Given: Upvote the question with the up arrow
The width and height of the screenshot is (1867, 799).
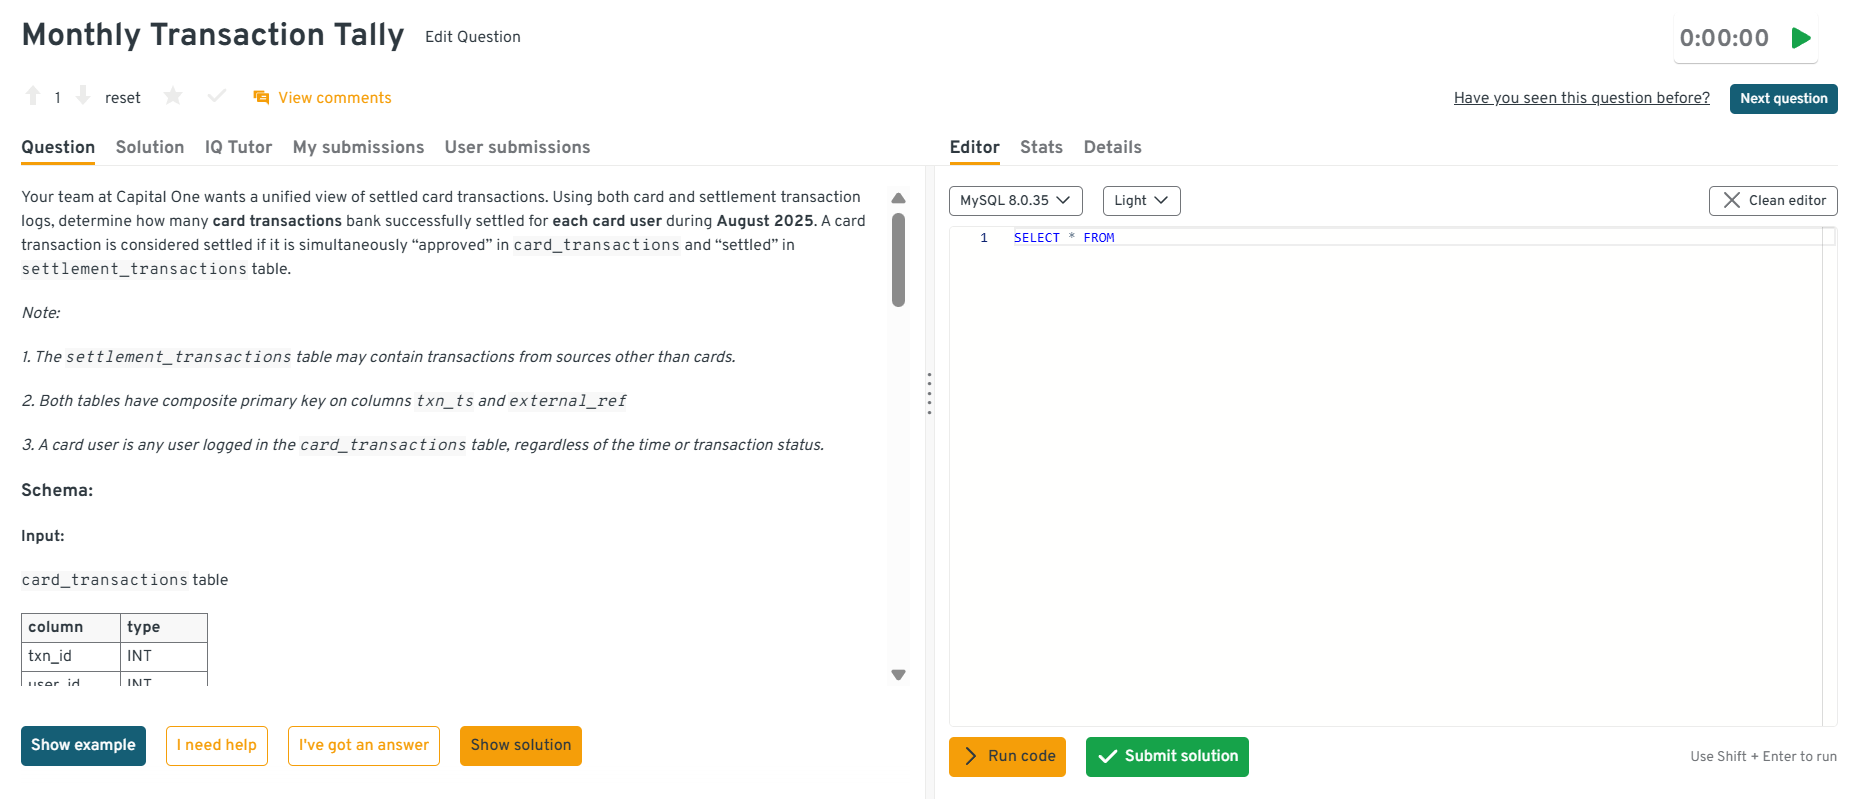Looking at the screenshot, I should point(33,96).
